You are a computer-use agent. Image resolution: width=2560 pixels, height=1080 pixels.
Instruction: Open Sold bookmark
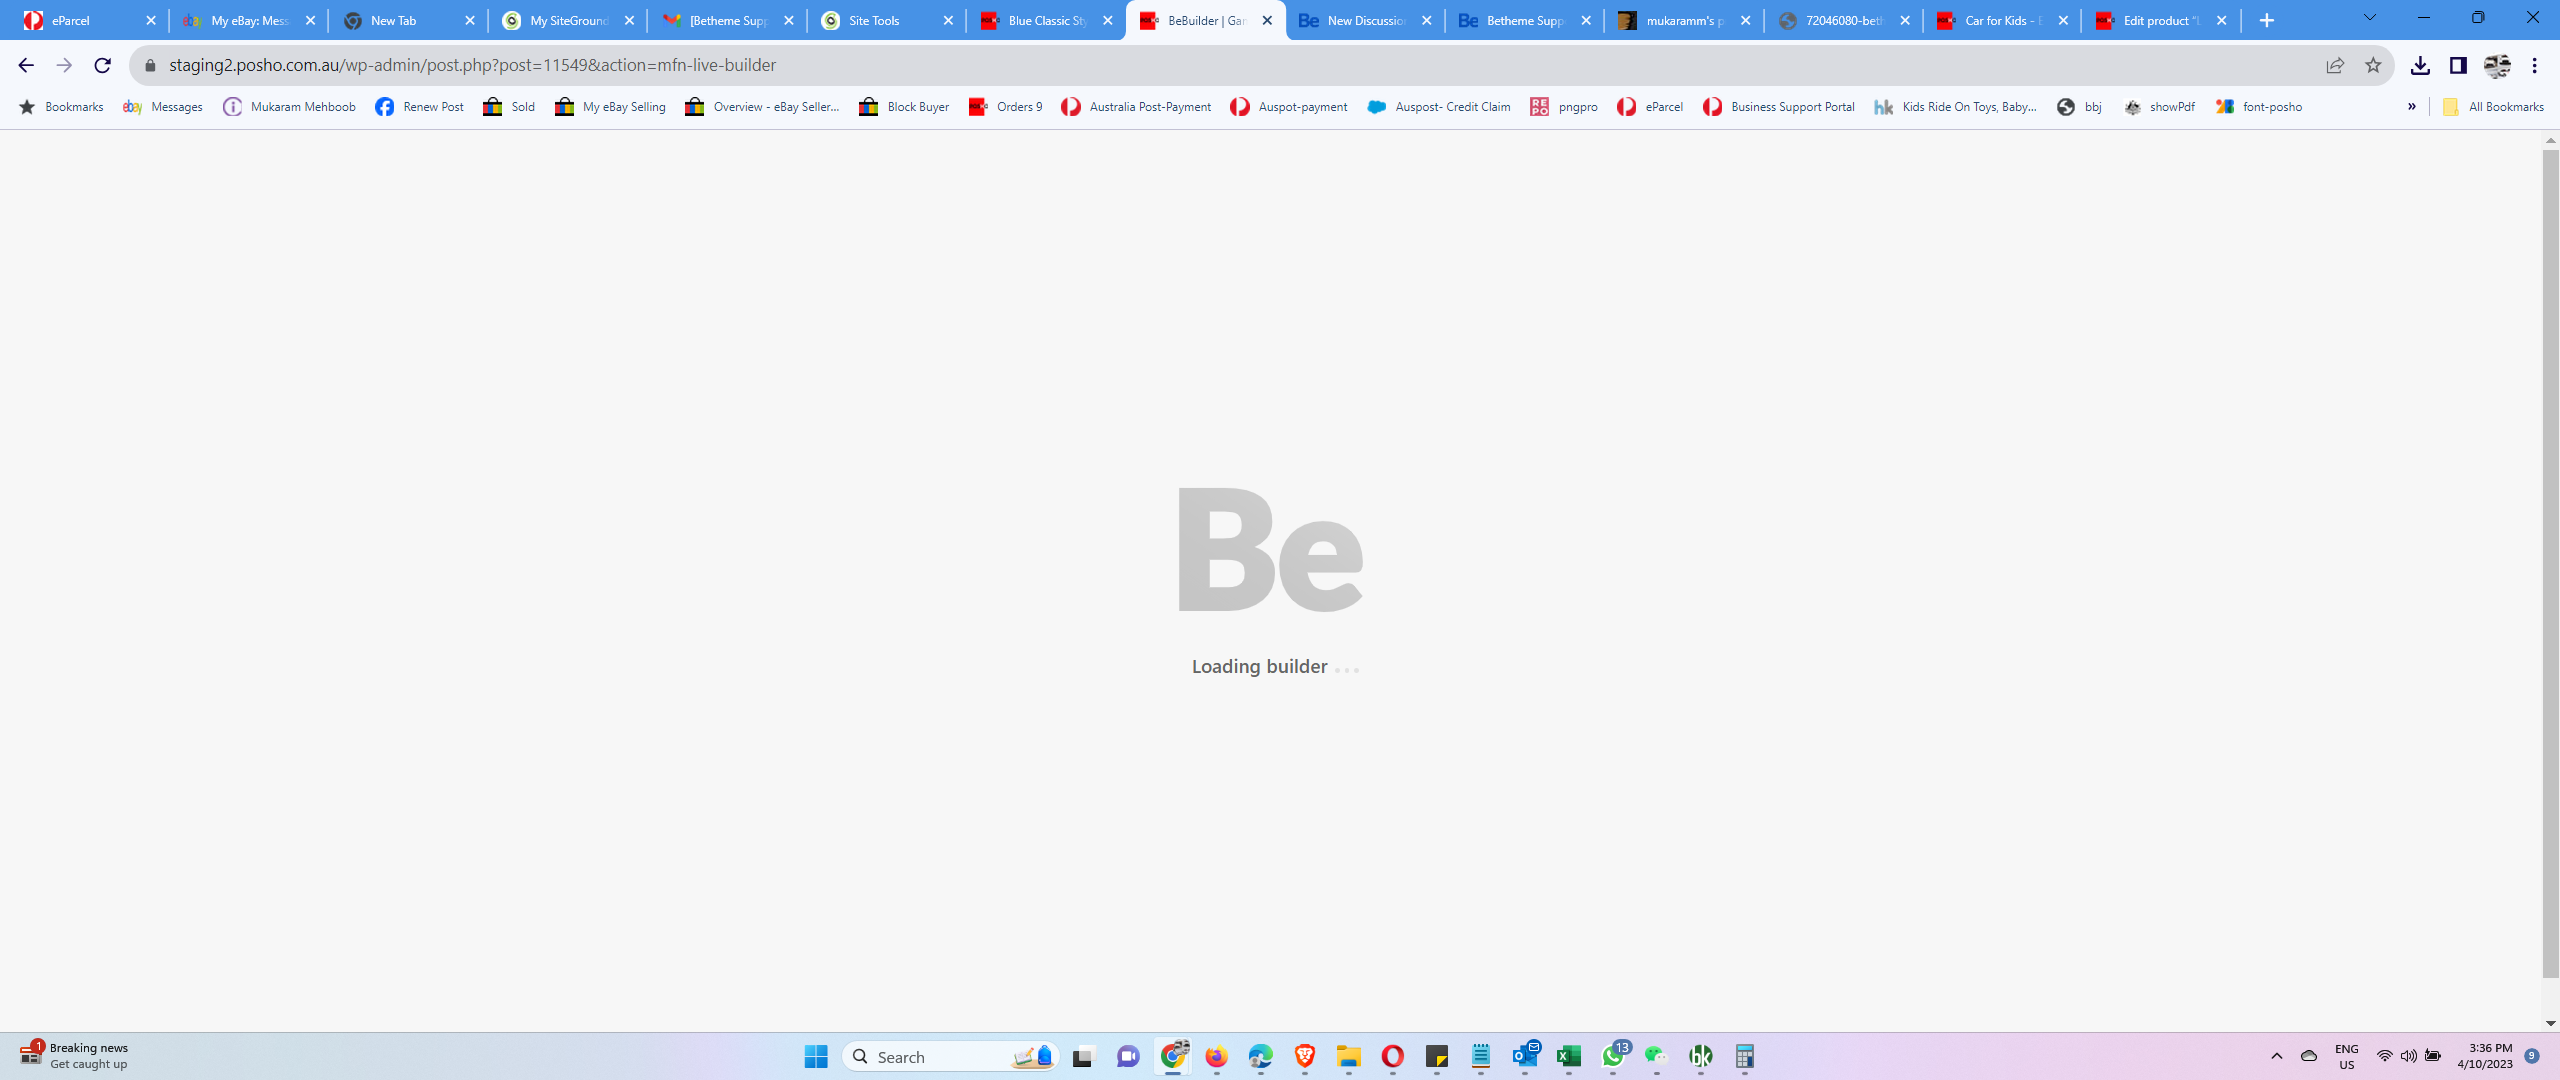pyautogui.click(x=509, y=107)
